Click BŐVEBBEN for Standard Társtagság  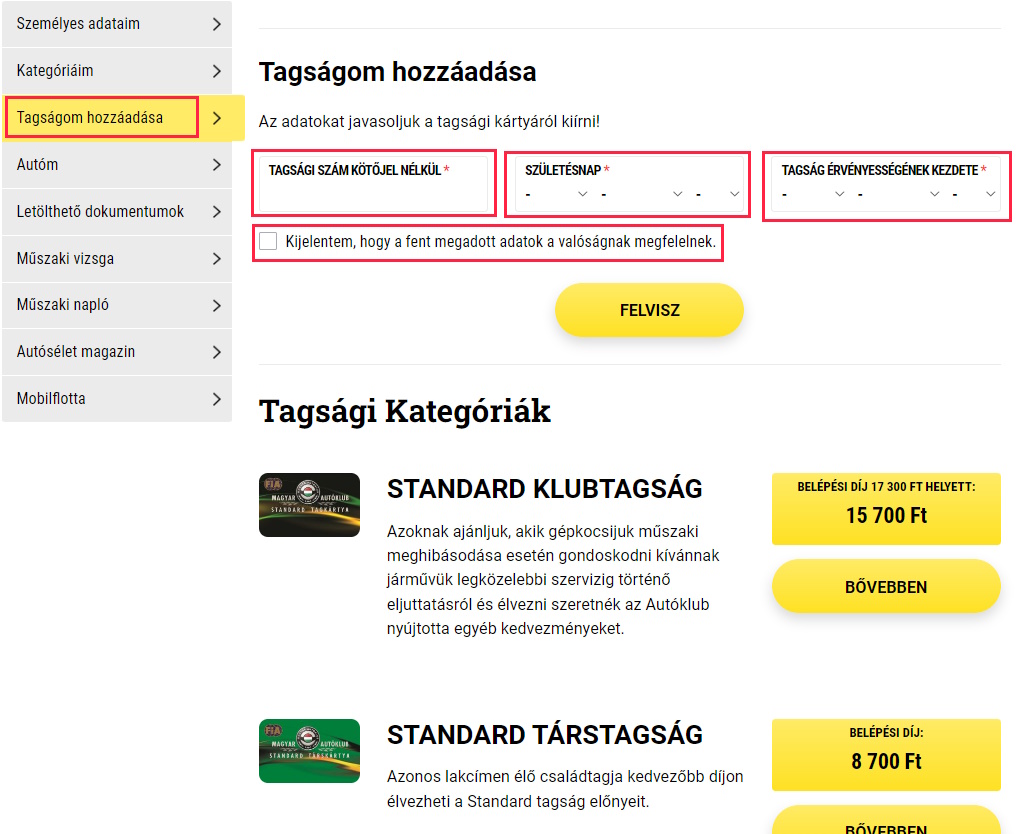point(886,822)
